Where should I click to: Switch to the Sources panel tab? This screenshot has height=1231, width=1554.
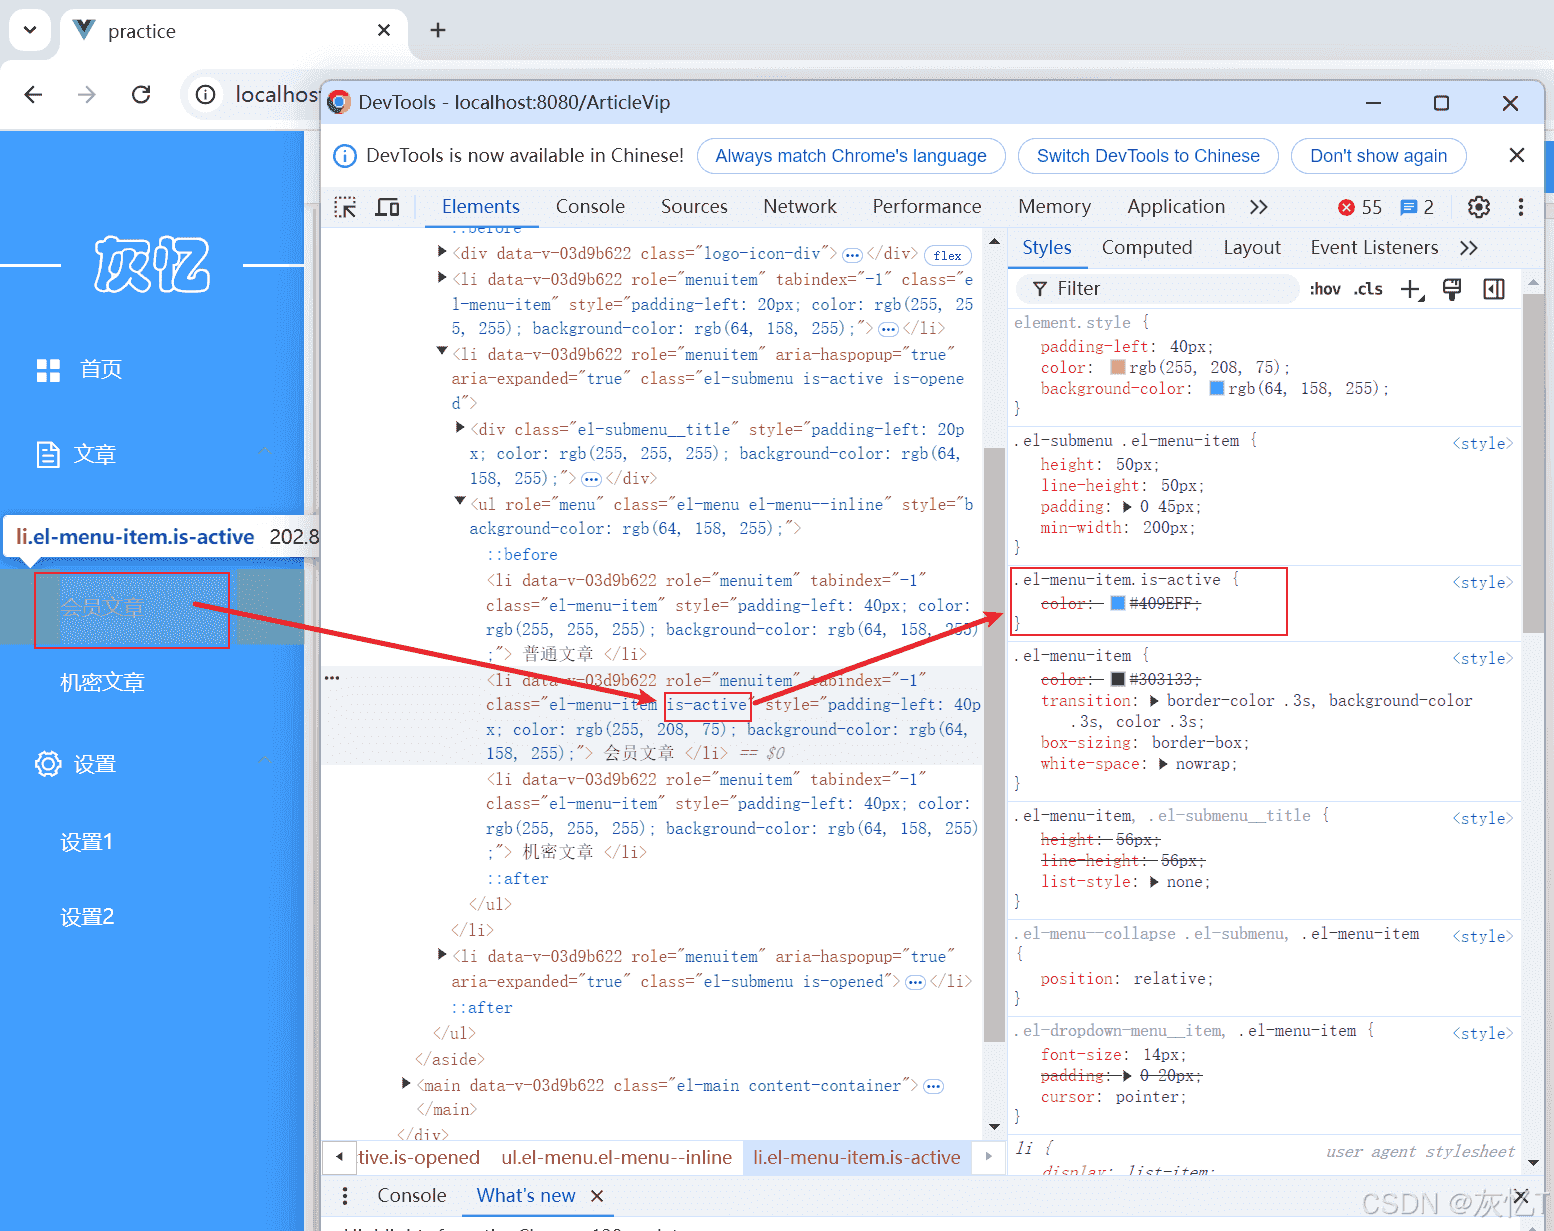tap(694, 207)
